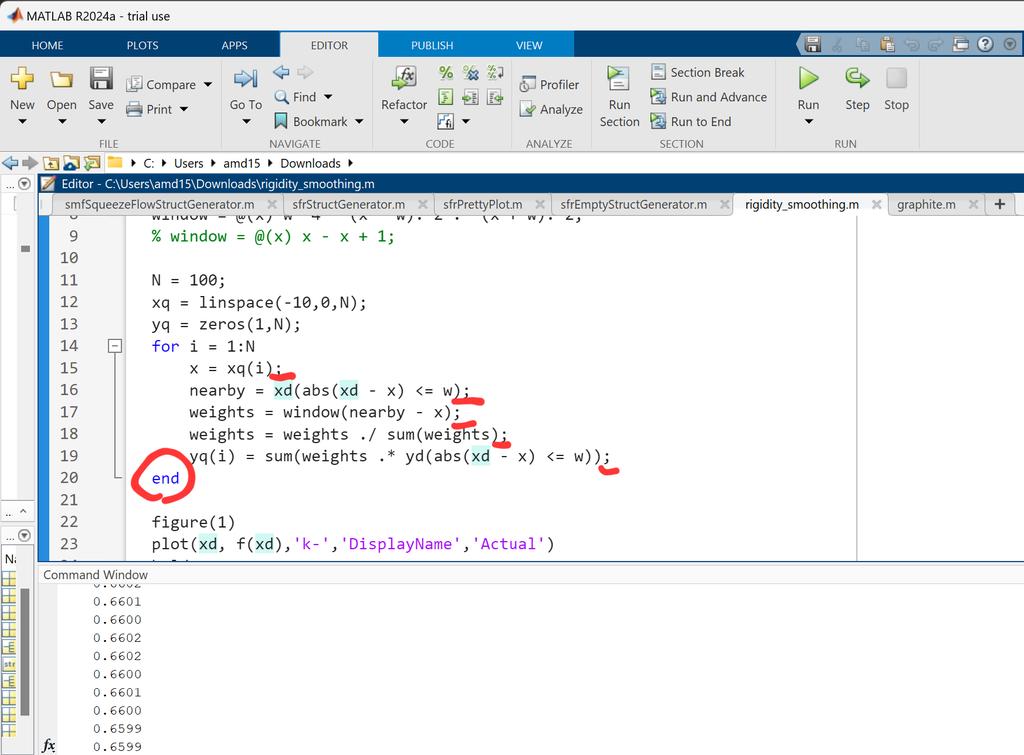Click the Print button

point(150,109)
